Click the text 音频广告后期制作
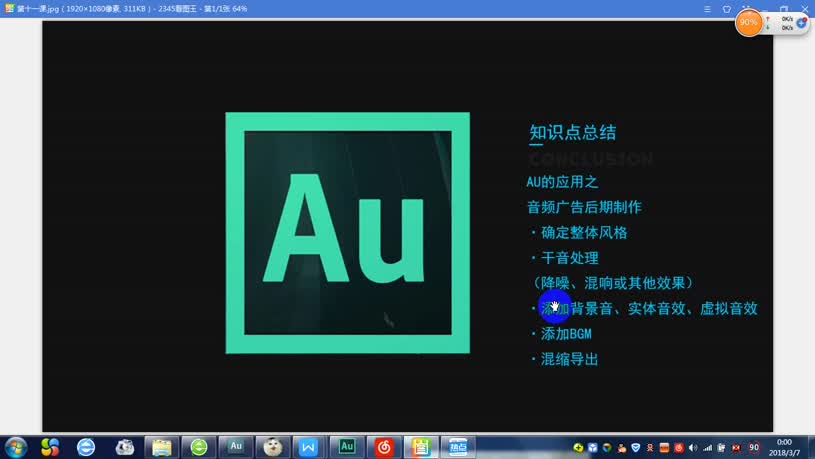Screen dimensions: 815x459 tap(584, 207)
